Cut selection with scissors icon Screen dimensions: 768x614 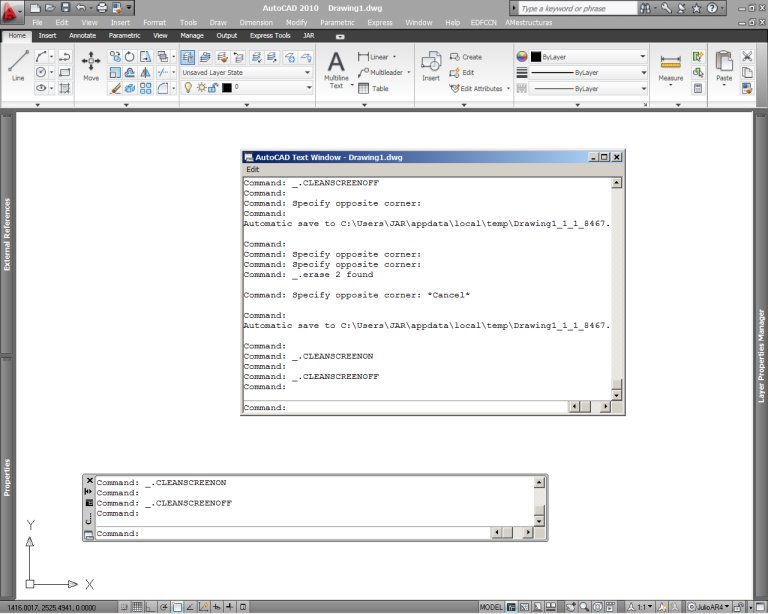[x=747, y=56]
